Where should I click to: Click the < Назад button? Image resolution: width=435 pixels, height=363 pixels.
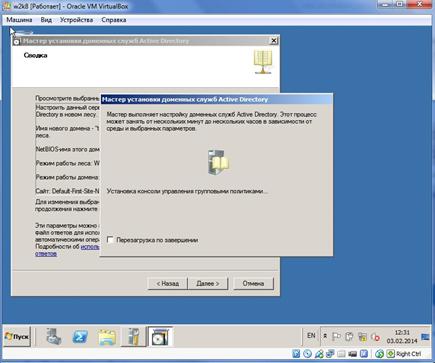168,283
